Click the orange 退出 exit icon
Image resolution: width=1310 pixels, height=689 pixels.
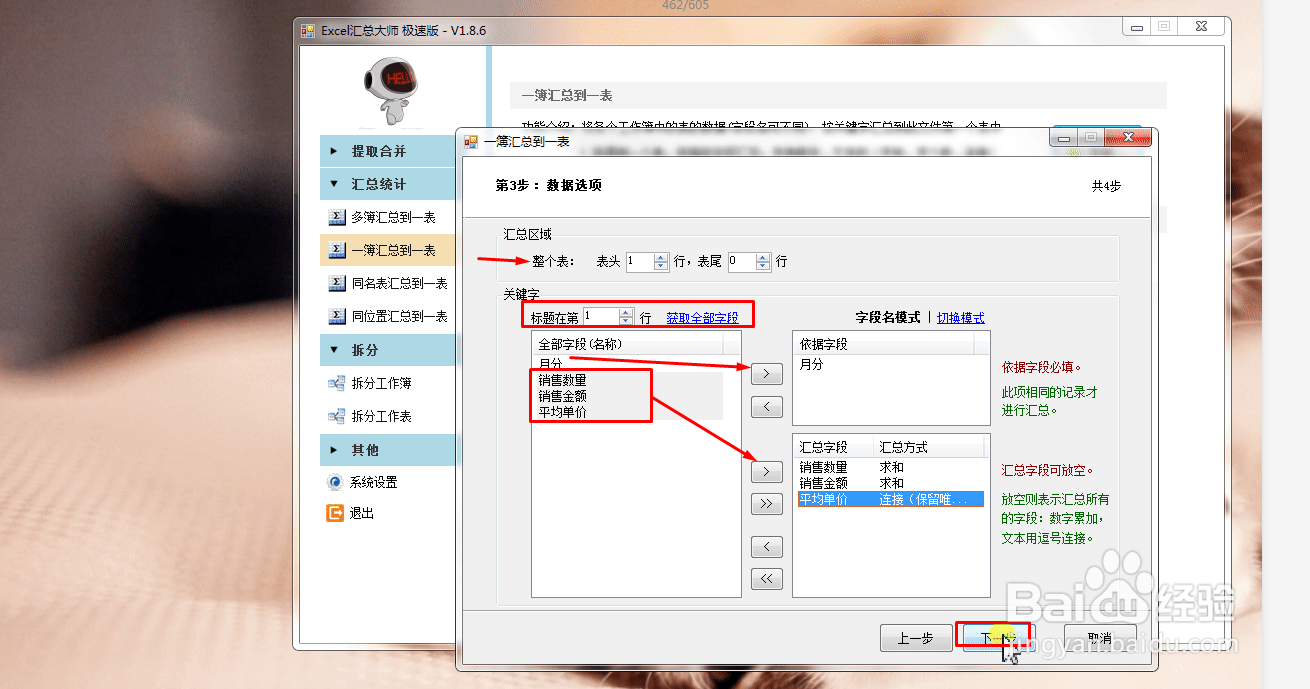pos(335,513)
